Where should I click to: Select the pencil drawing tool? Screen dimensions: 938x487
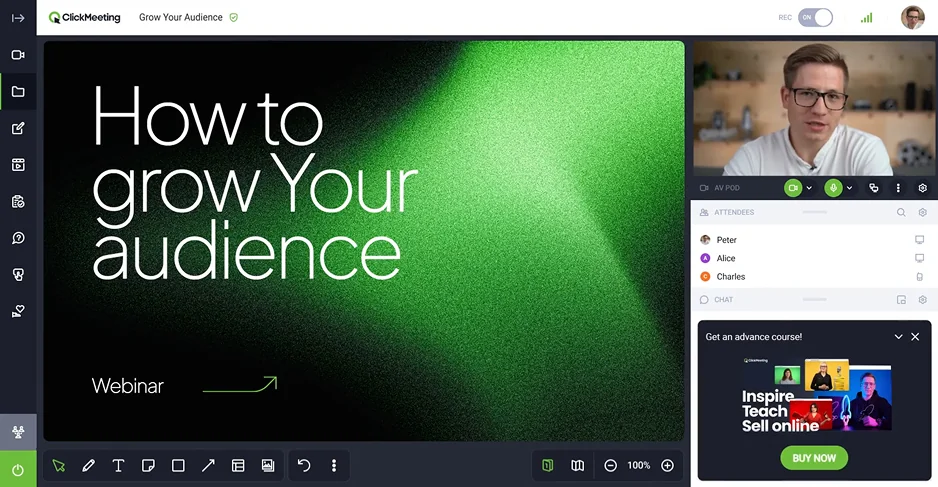89,465
